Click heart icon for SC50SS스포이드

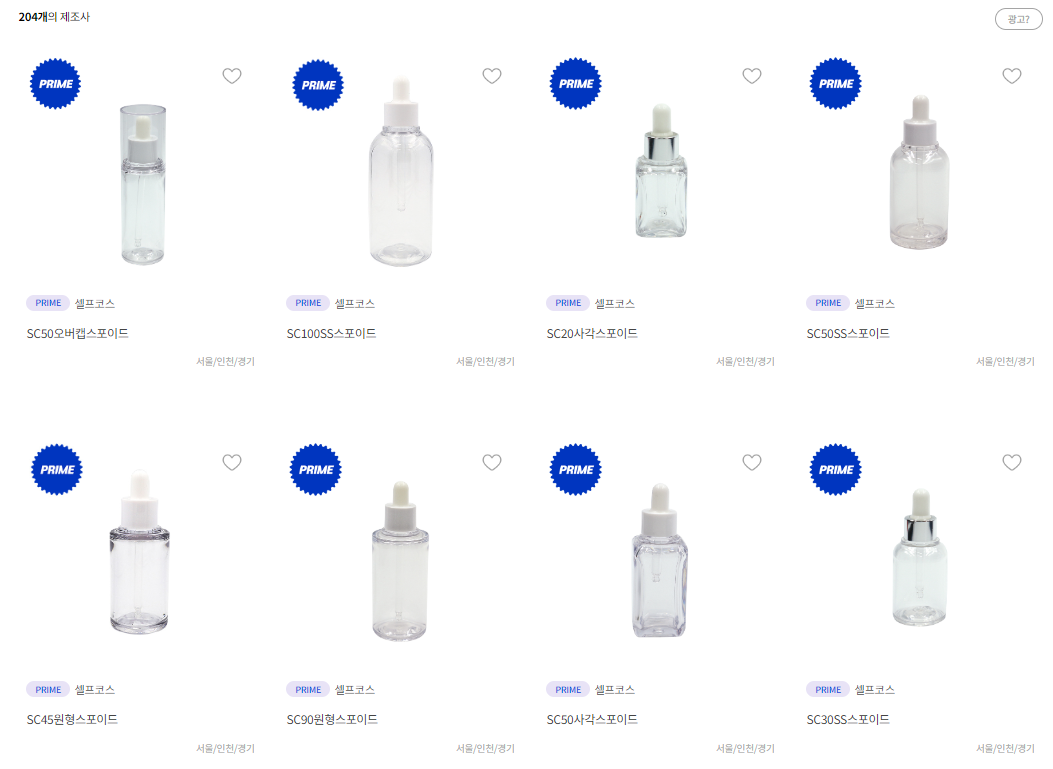click(1011, 76)
